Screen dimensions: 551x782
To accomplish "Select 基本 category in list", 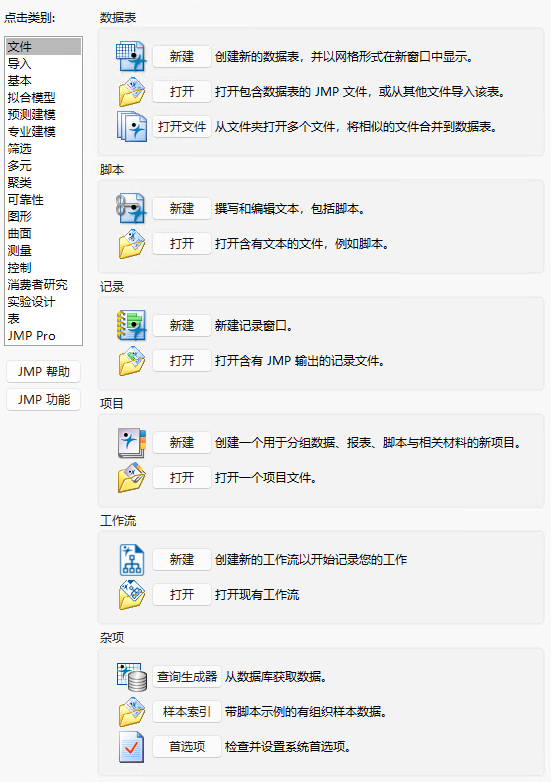I will click(x=43, y=81).
